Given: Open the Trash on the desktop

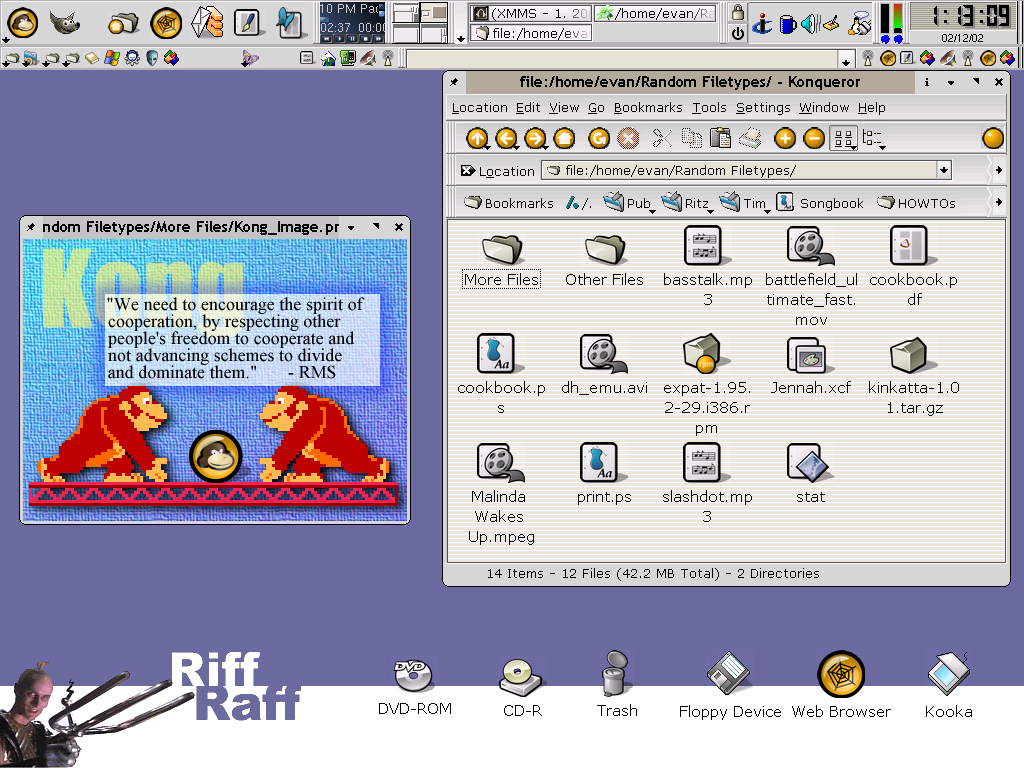Looking at the screenshot, I should (615, 684).
